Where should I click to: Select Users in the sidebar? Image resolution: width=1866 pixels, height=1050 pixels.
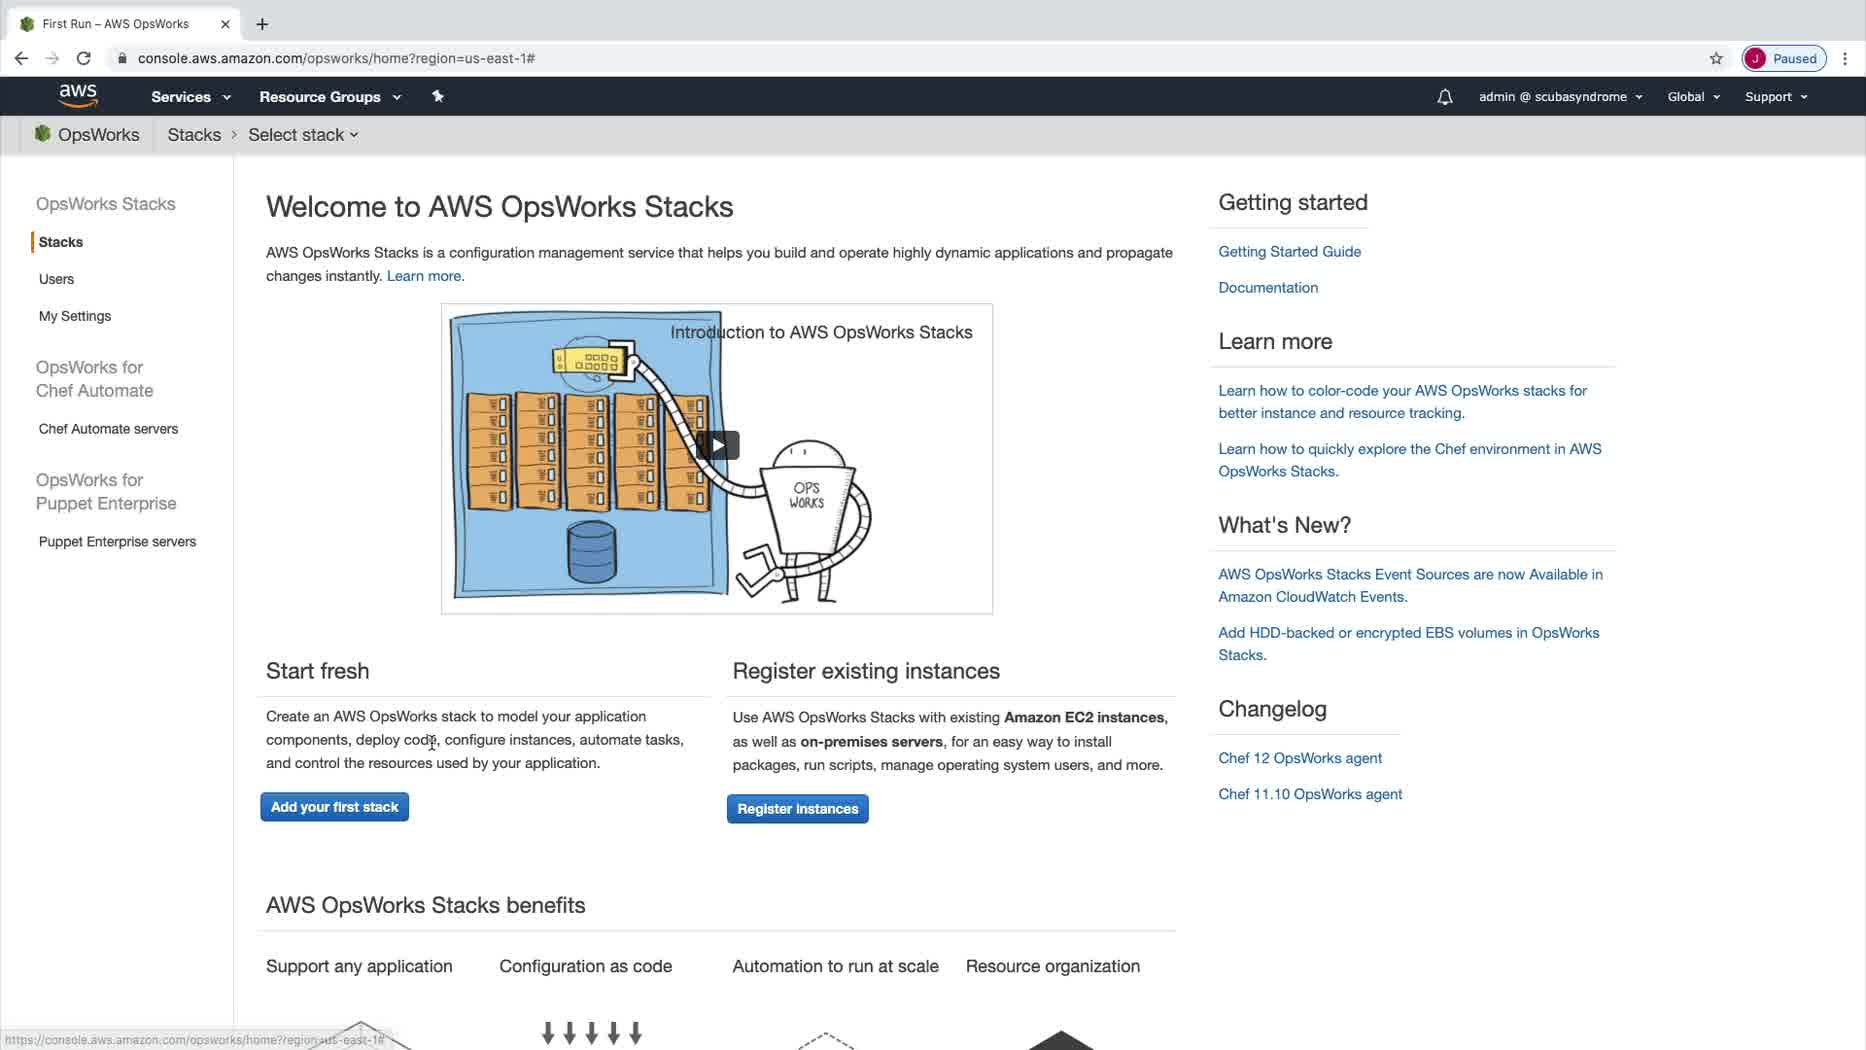click(x=56, y=279)
